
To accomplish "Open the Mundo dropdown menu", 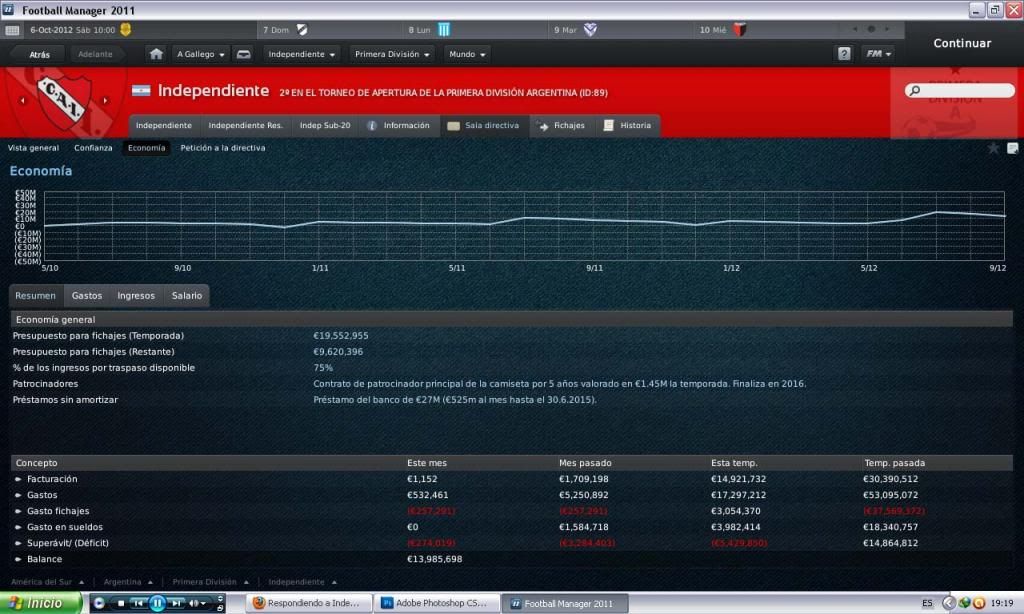I will [x=467, y=54].
